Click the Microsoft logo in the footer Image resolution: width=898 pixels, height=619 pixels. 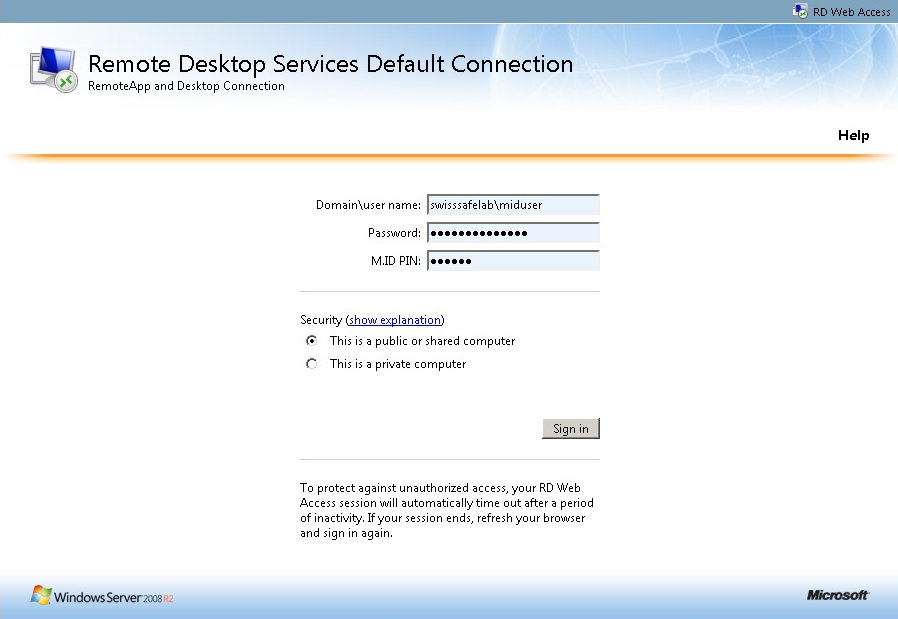tap(837, 596)
